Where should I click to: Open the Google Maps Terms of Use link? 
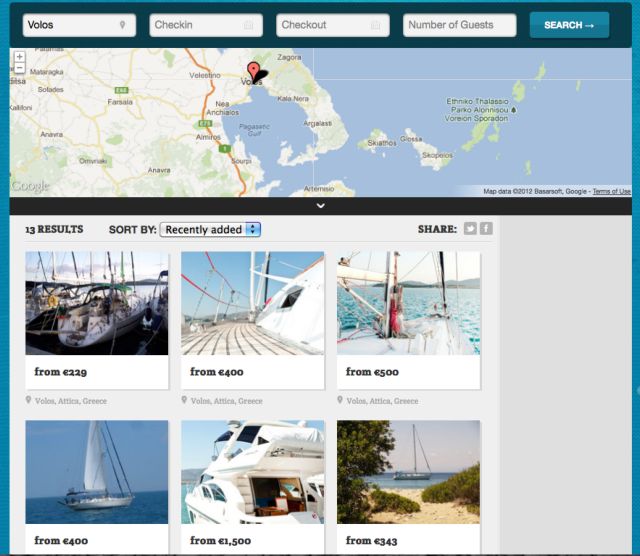pos(611,191)
